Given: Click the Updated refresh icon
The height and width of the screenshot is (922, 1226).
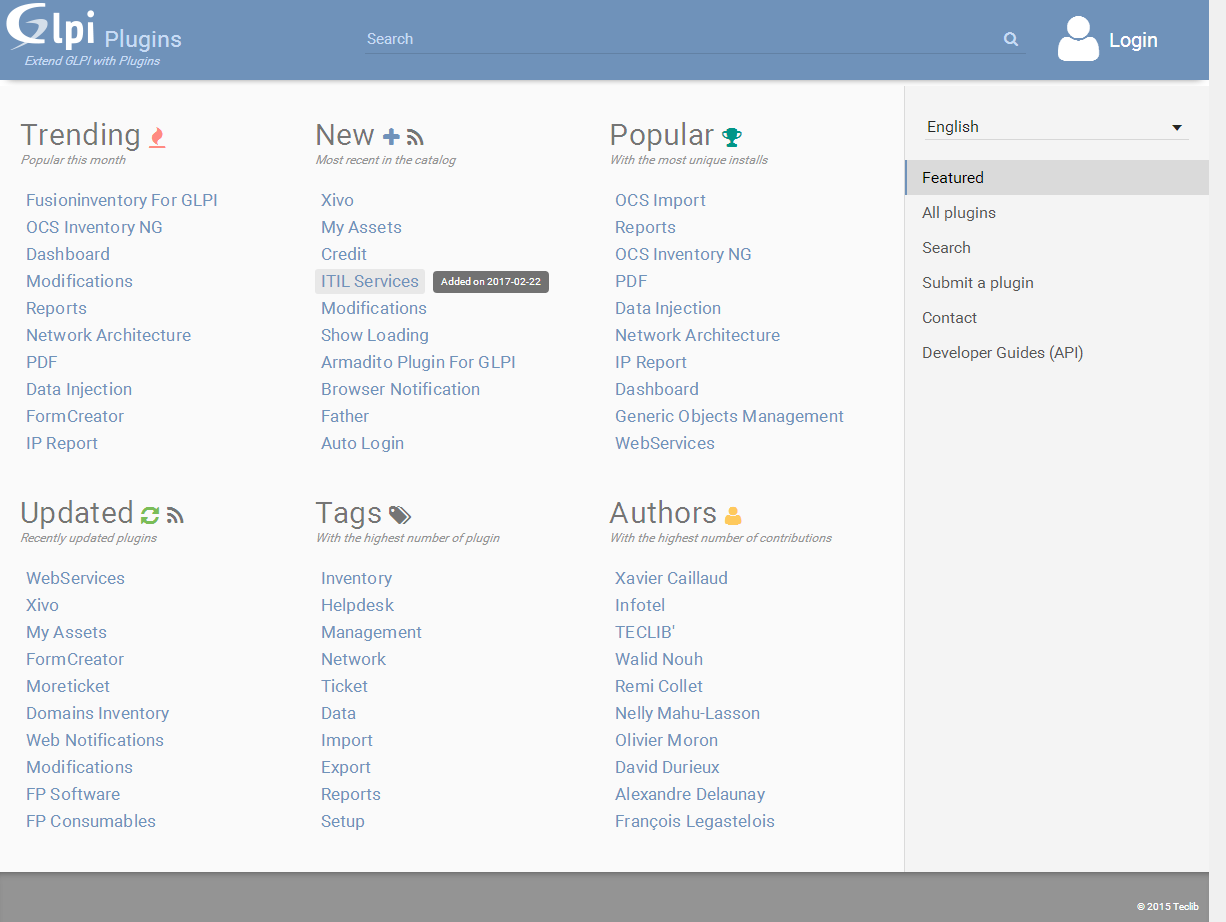Looking at the screenshot, I should click(x=150, y=515).
